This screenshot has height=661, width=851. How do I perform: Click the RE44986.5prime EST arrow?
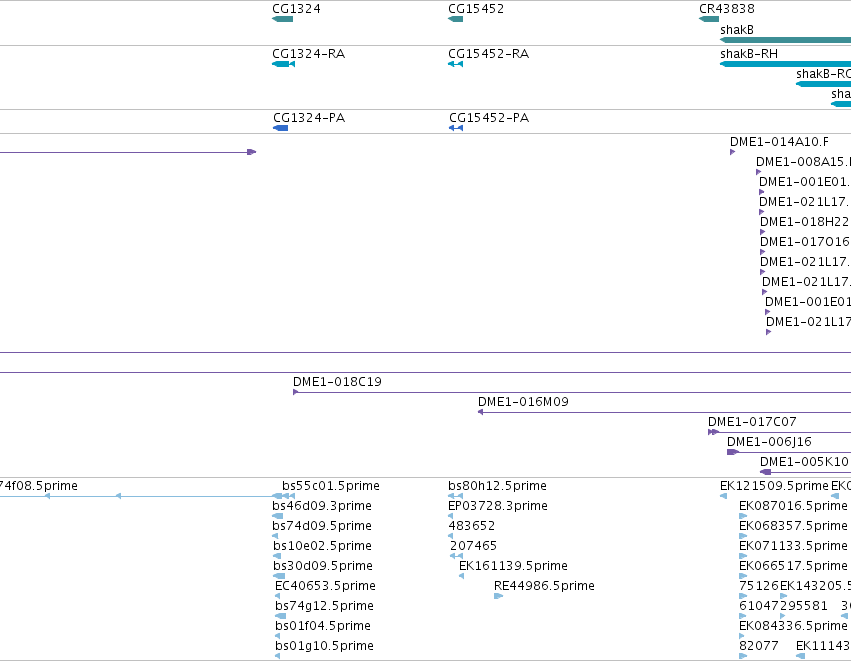coord(498,596)
